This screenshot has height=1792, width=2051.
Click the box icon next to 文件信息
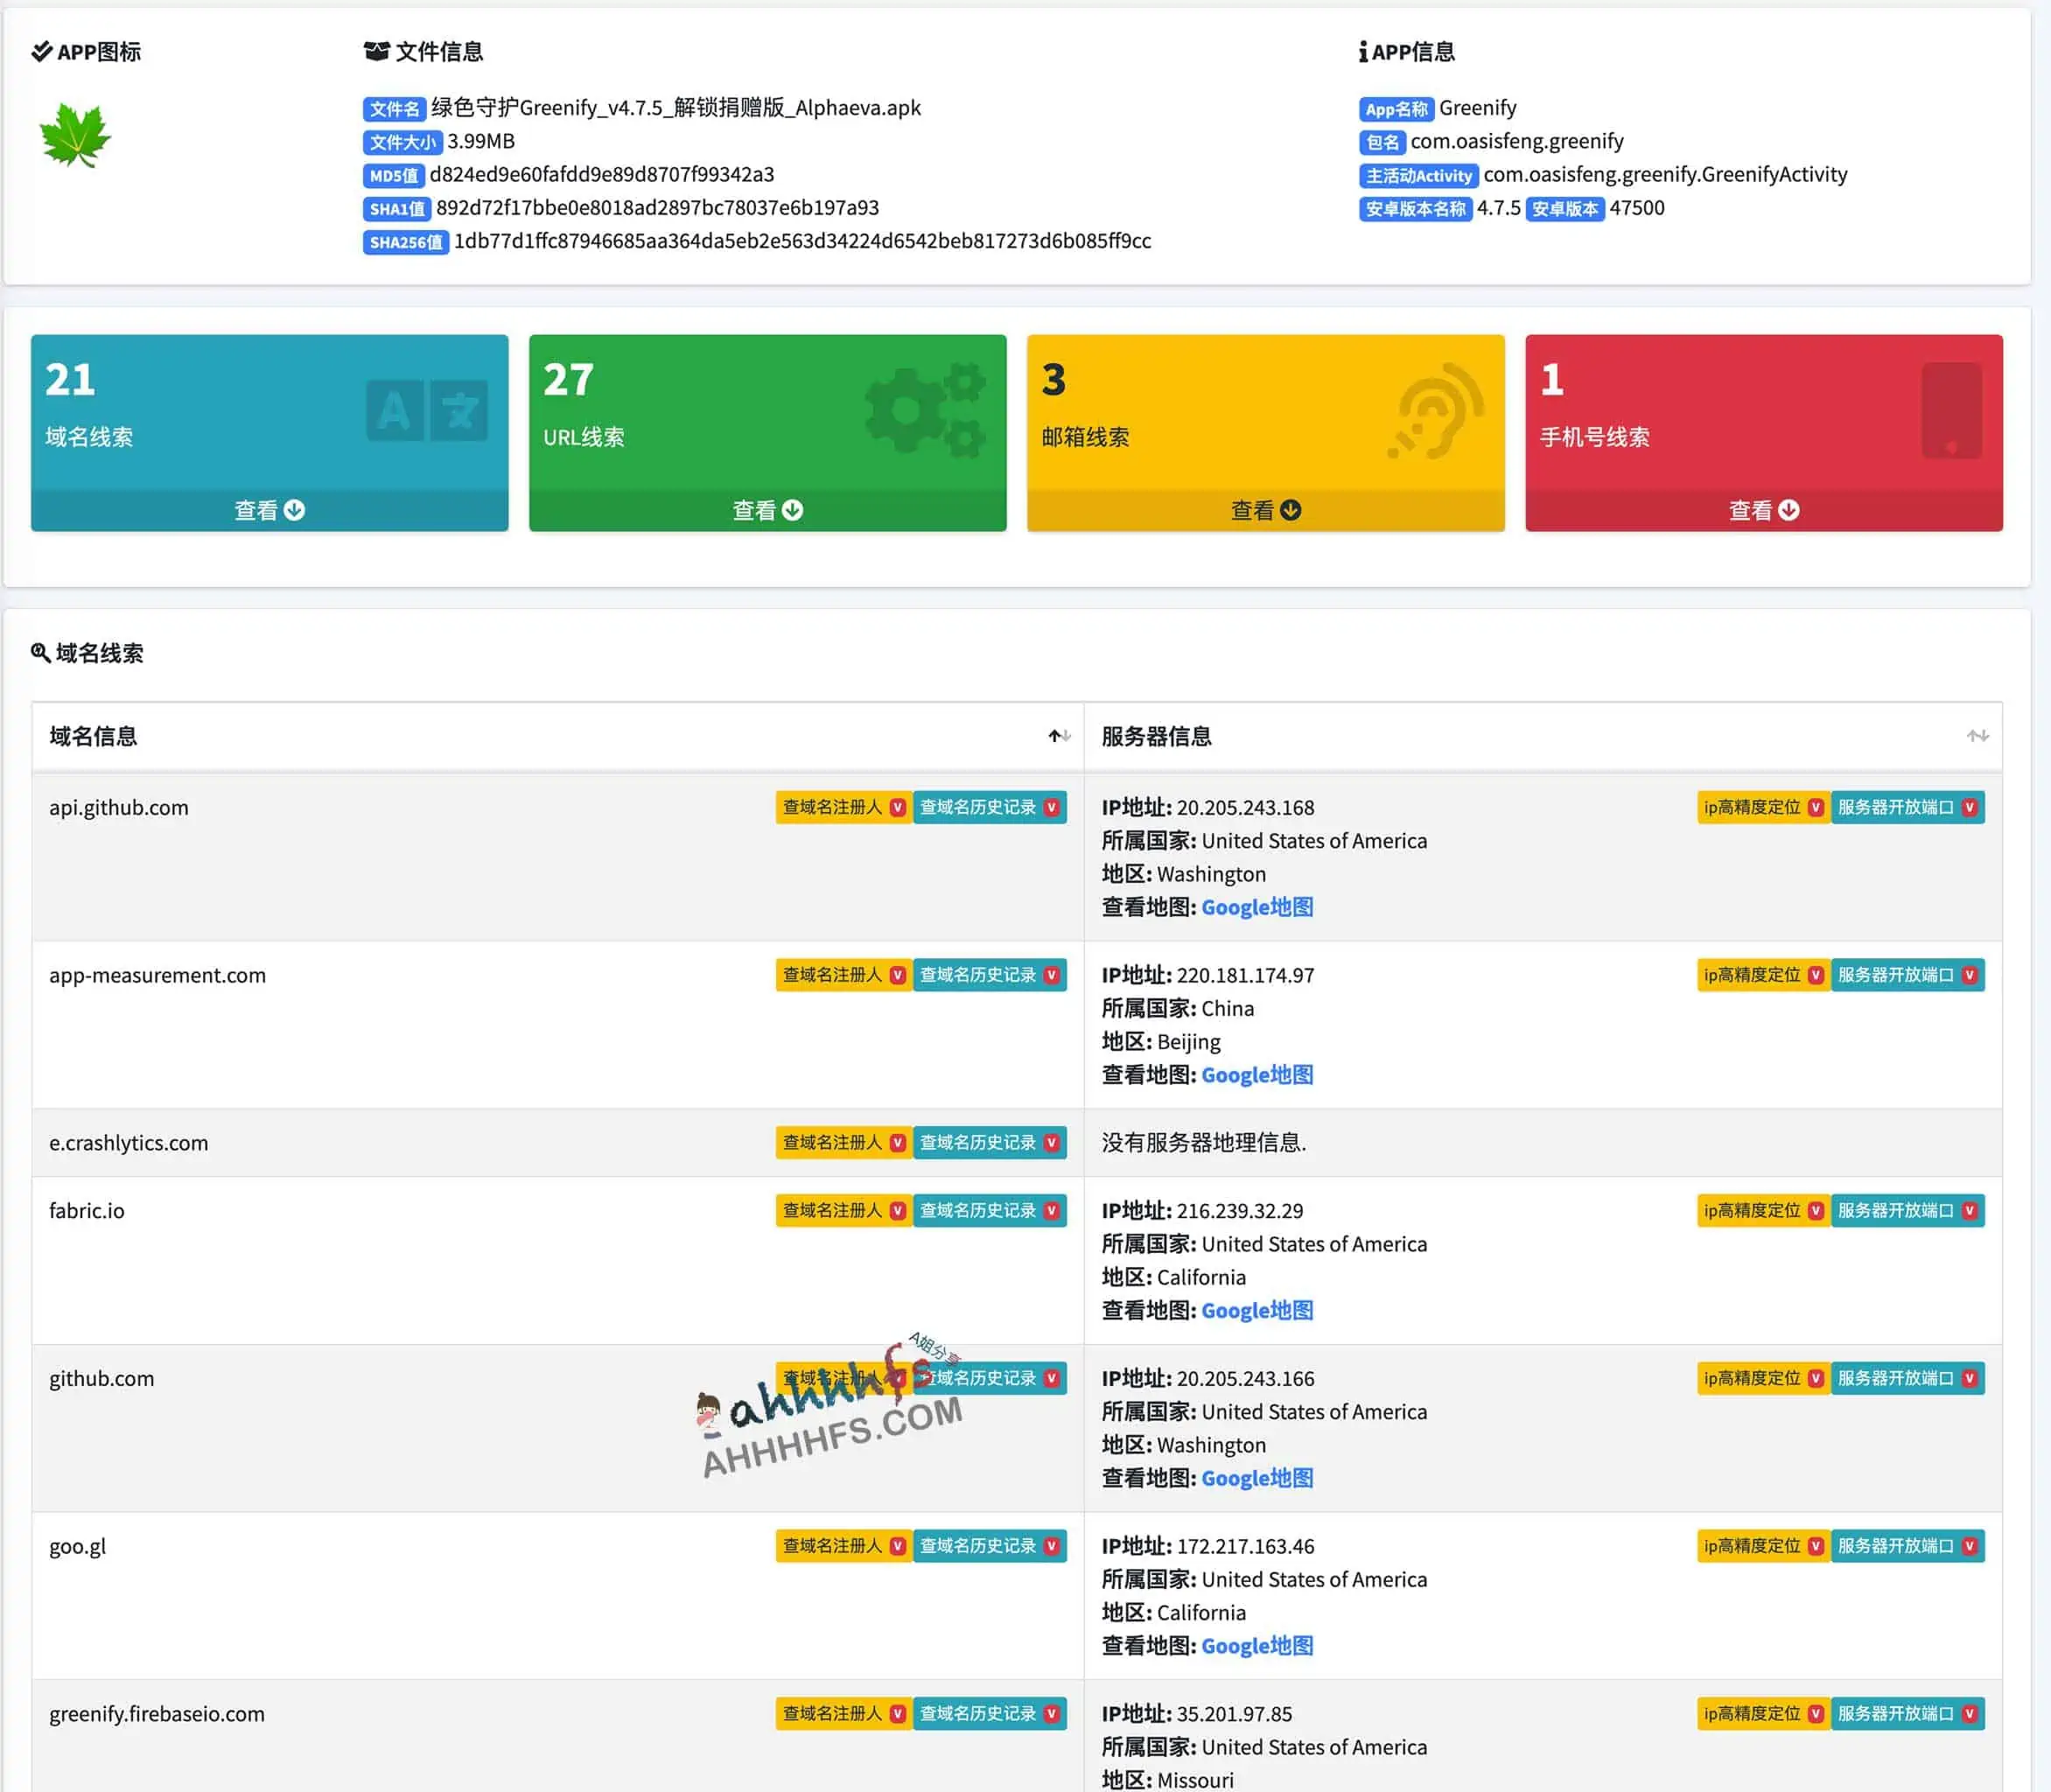(x=376, y=52)
